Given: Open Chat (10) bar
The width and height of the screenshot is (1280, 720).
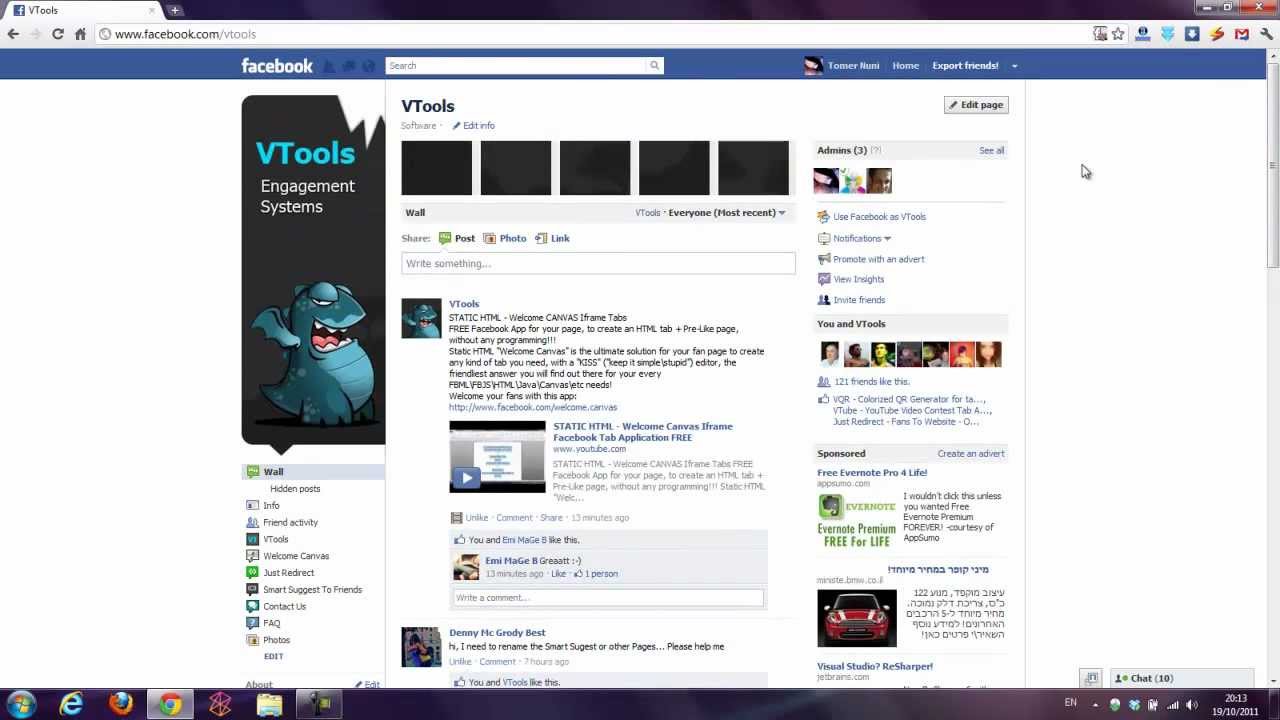Looking at the screenshot, I should pos(1182,679).
